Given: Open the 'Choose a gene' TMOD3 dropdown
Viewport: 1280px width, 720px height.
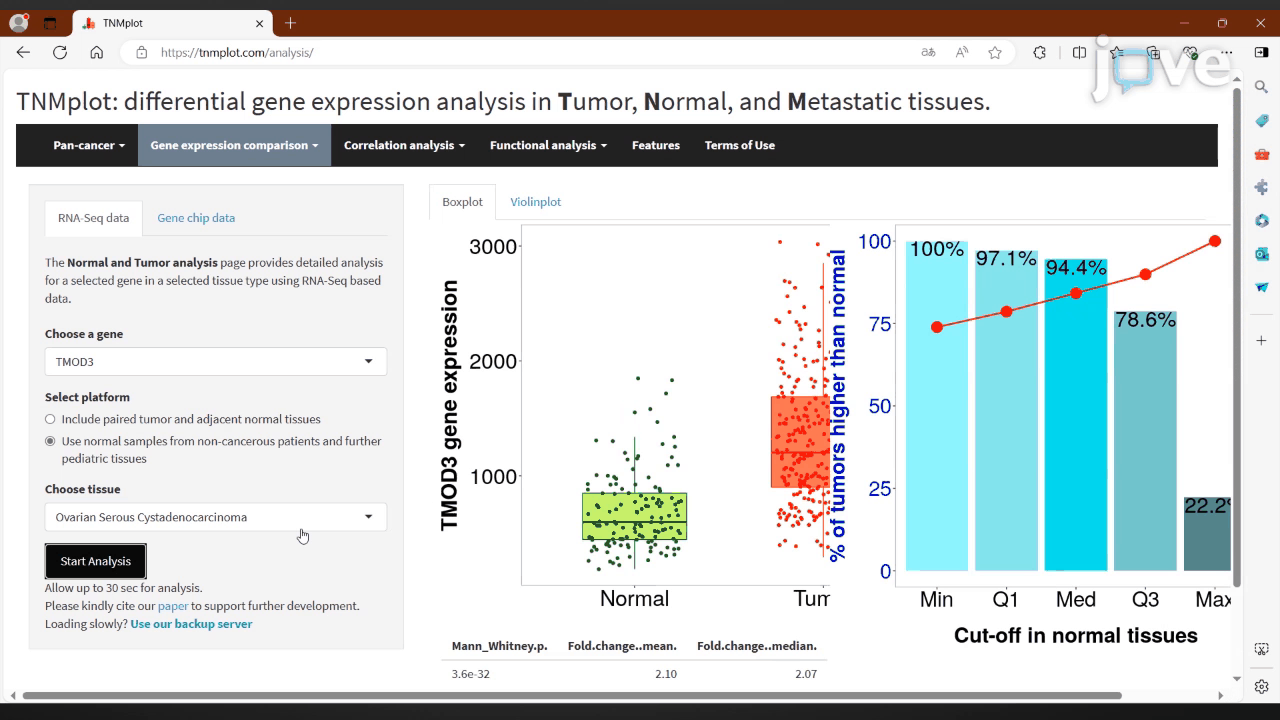Looking at the screenshot, I should tap(215, 362).
